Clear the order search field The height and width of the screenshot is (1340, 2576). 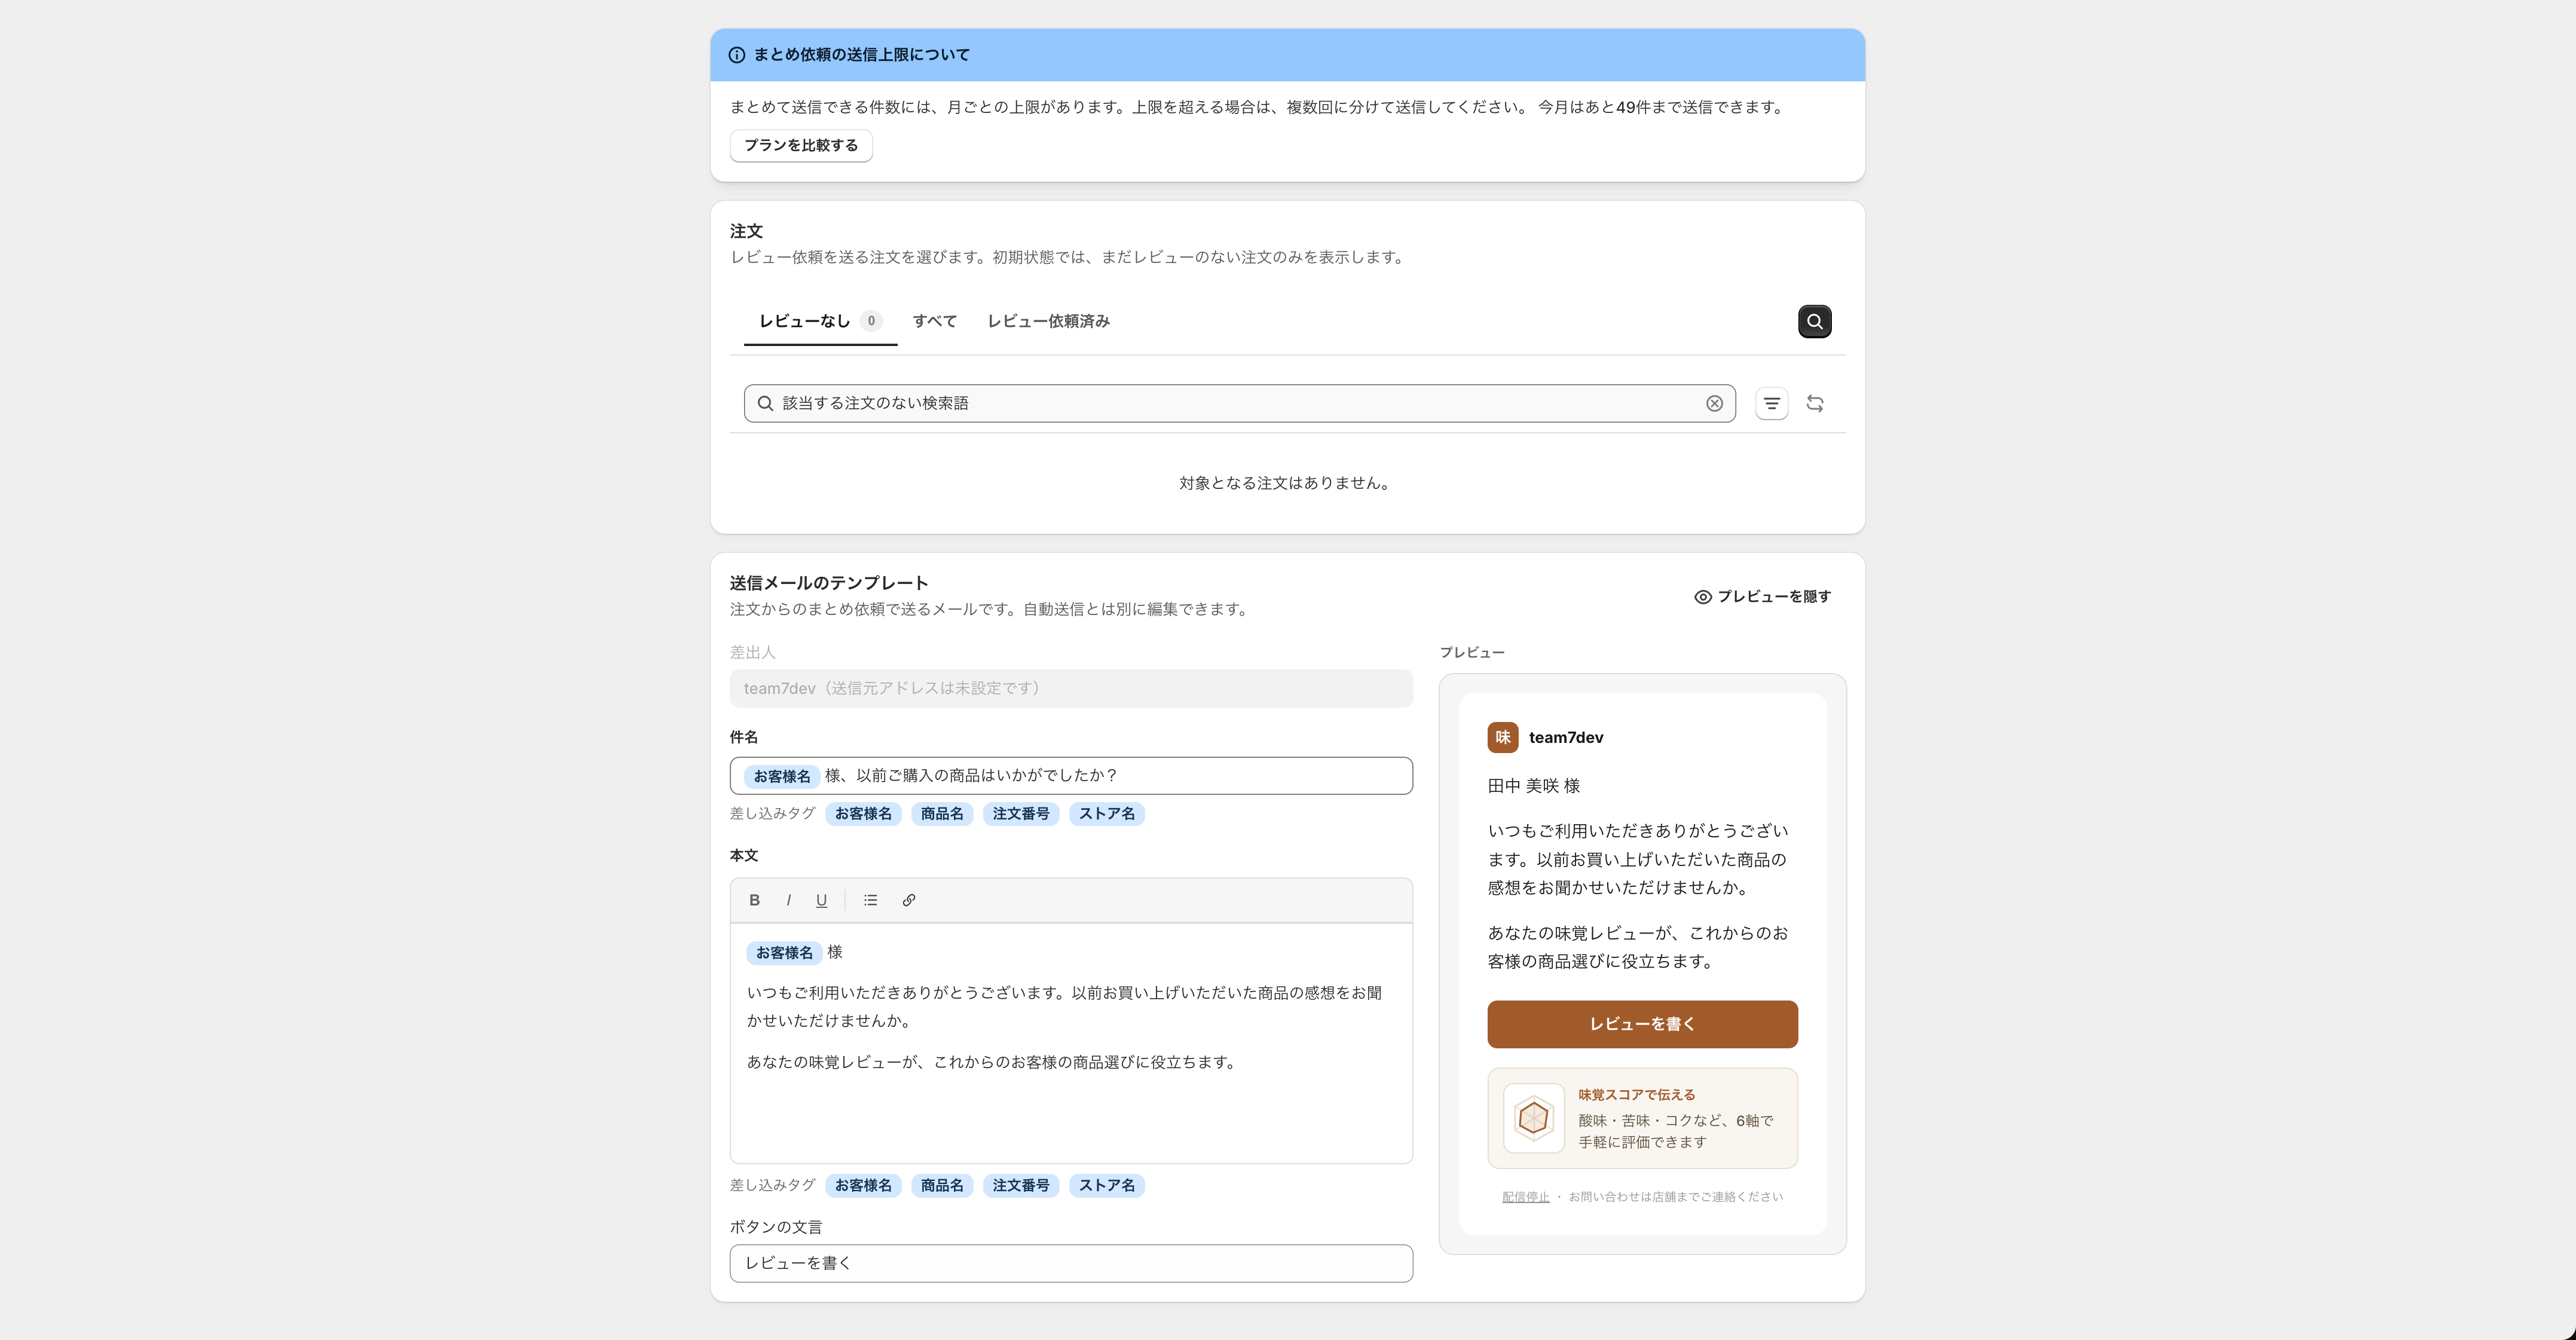[1714, 403]
